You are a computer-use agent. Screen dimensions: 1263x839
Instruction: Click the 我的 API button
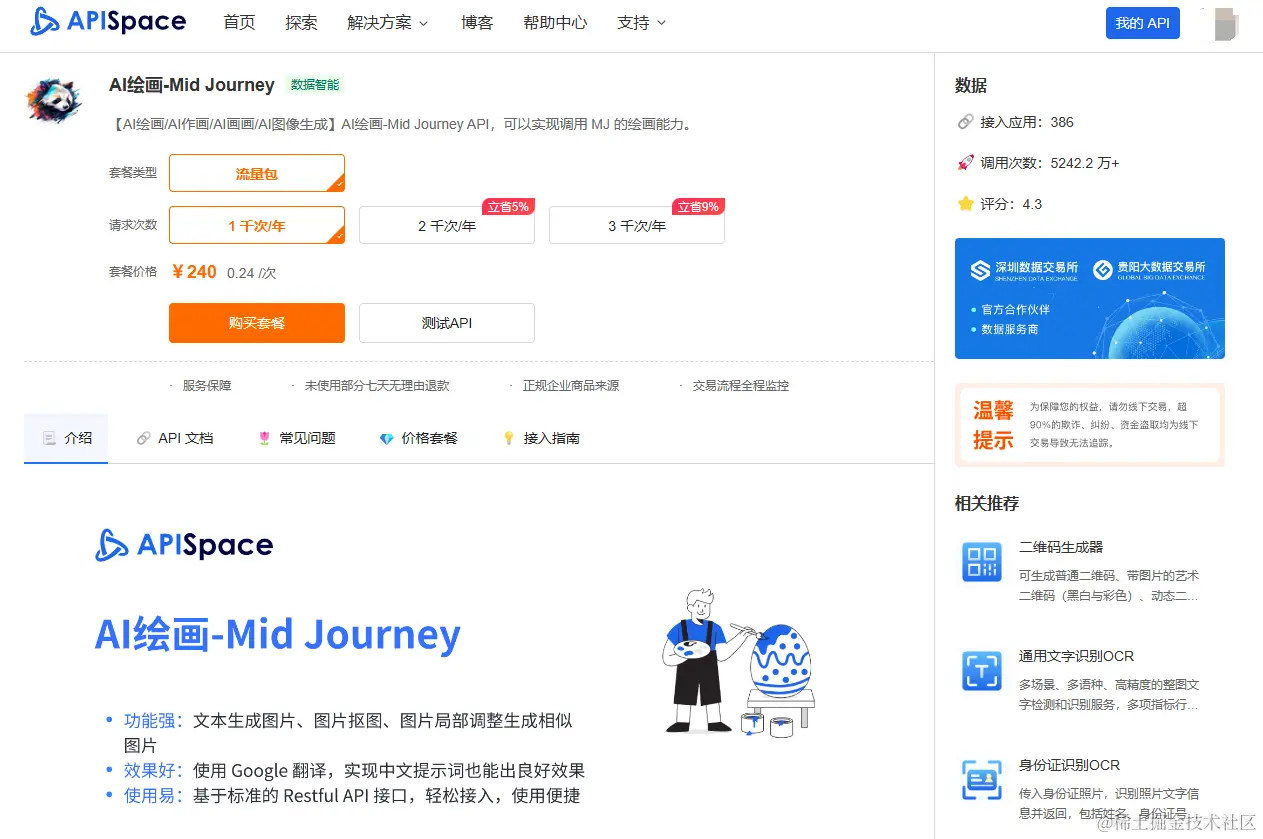coord(1142,23)
